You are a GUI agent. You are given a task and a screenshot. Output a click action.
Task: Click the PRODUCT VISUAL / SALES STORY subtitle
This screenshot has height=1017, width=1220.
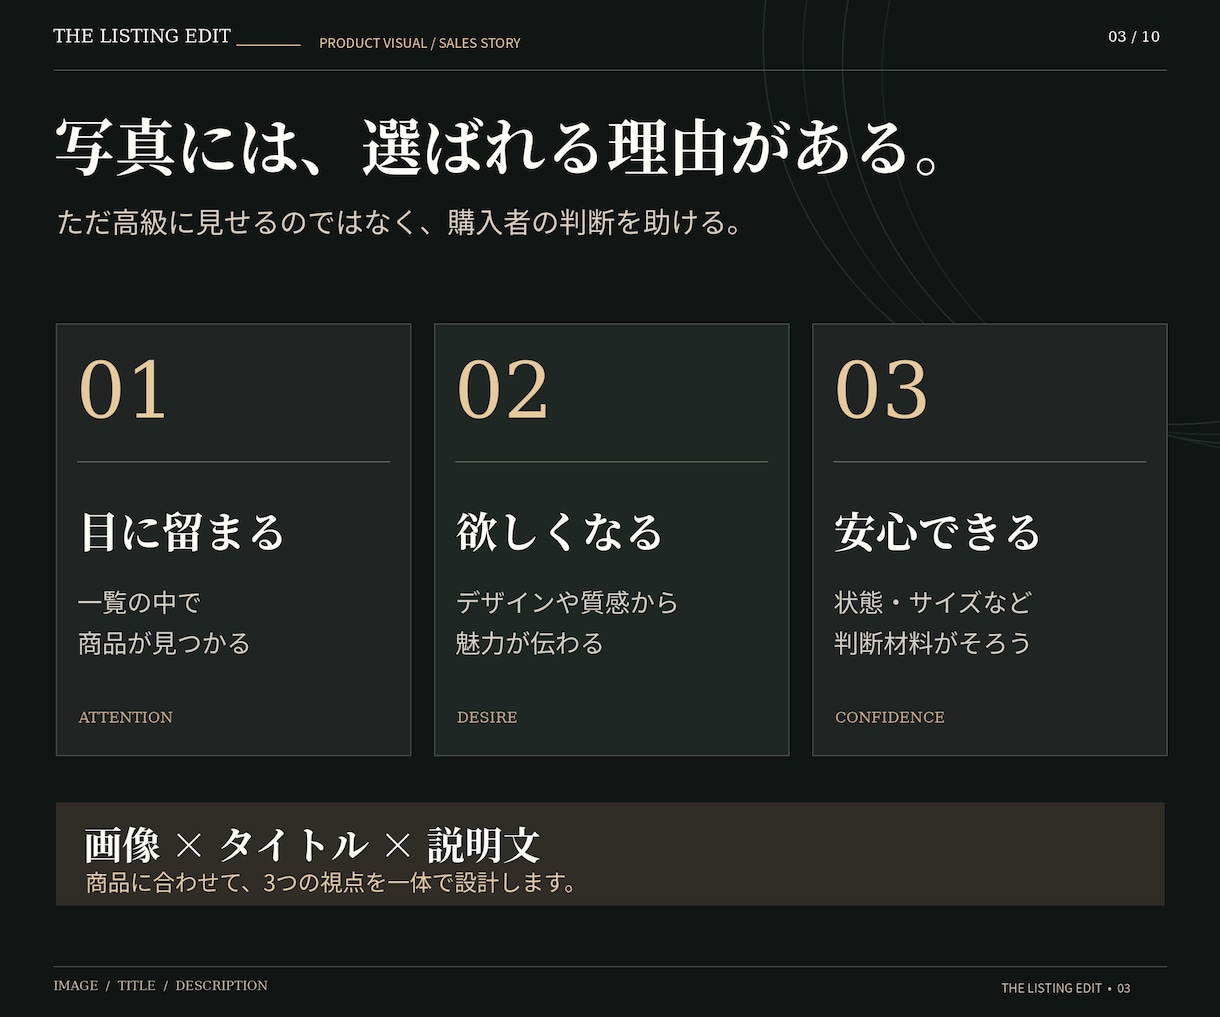pyautogui.click(x=420, y=43)
